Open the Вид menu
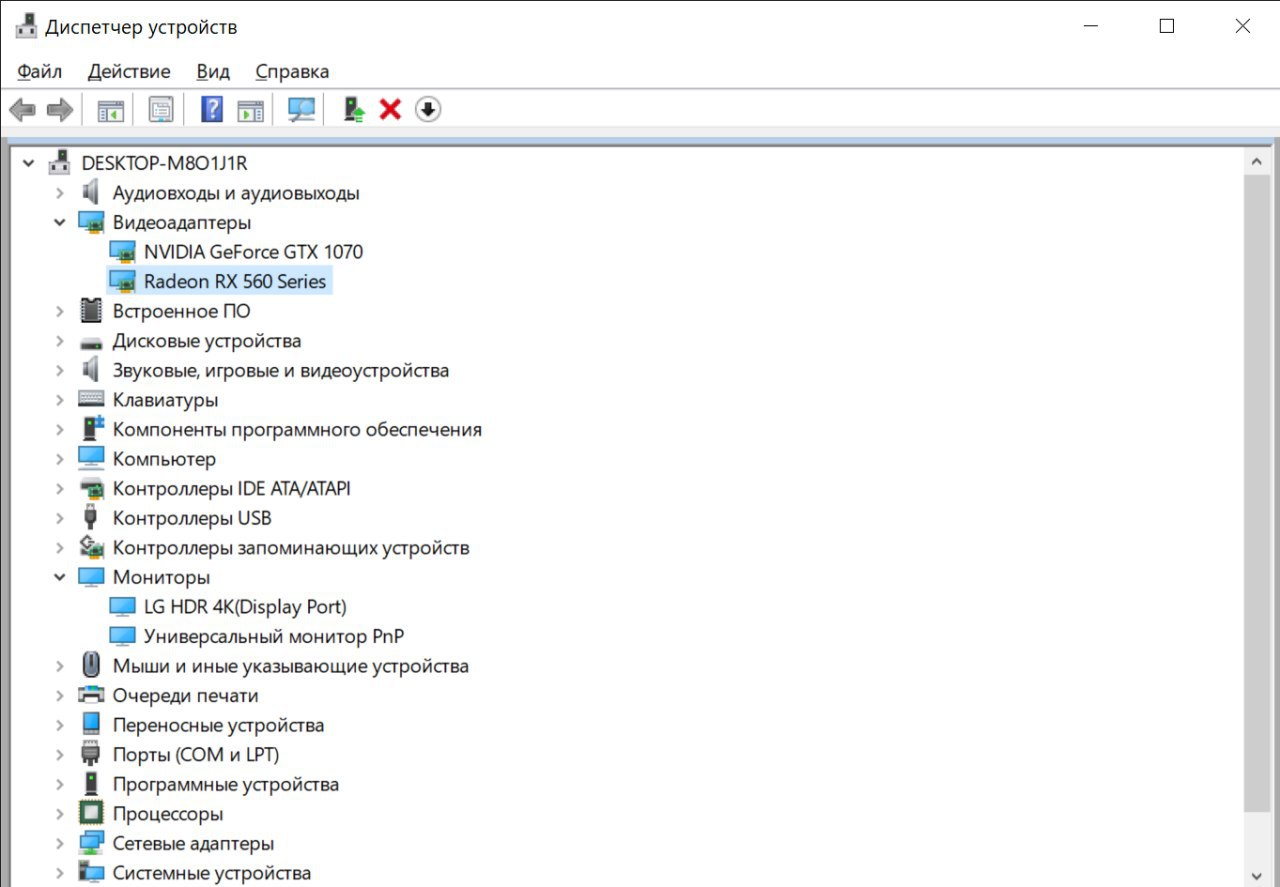The width and height of the screenshot is (1280, 887). pos(213,71)
